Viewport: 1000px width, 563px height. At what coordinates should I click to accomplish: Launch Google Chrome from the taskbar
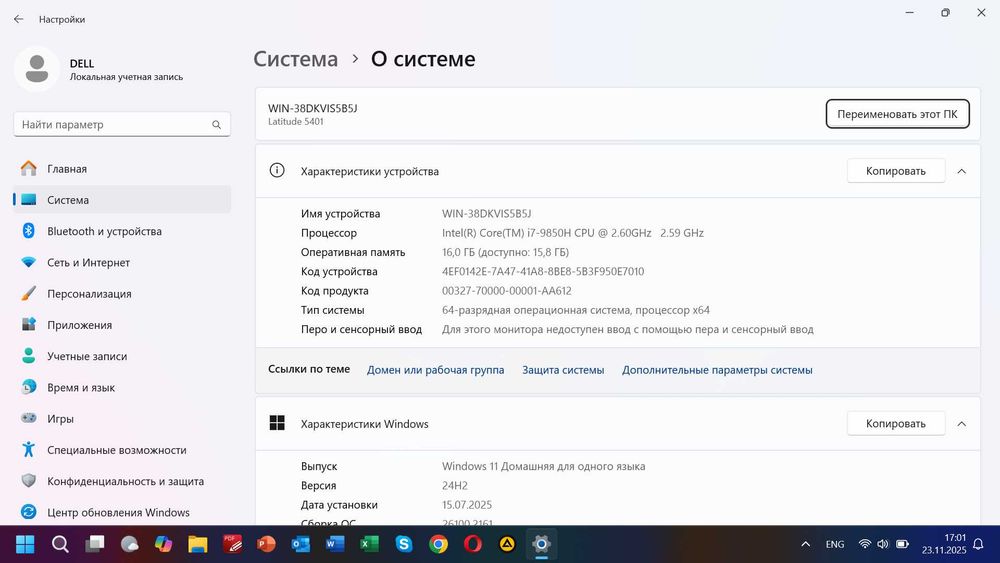tap(438, 544)
